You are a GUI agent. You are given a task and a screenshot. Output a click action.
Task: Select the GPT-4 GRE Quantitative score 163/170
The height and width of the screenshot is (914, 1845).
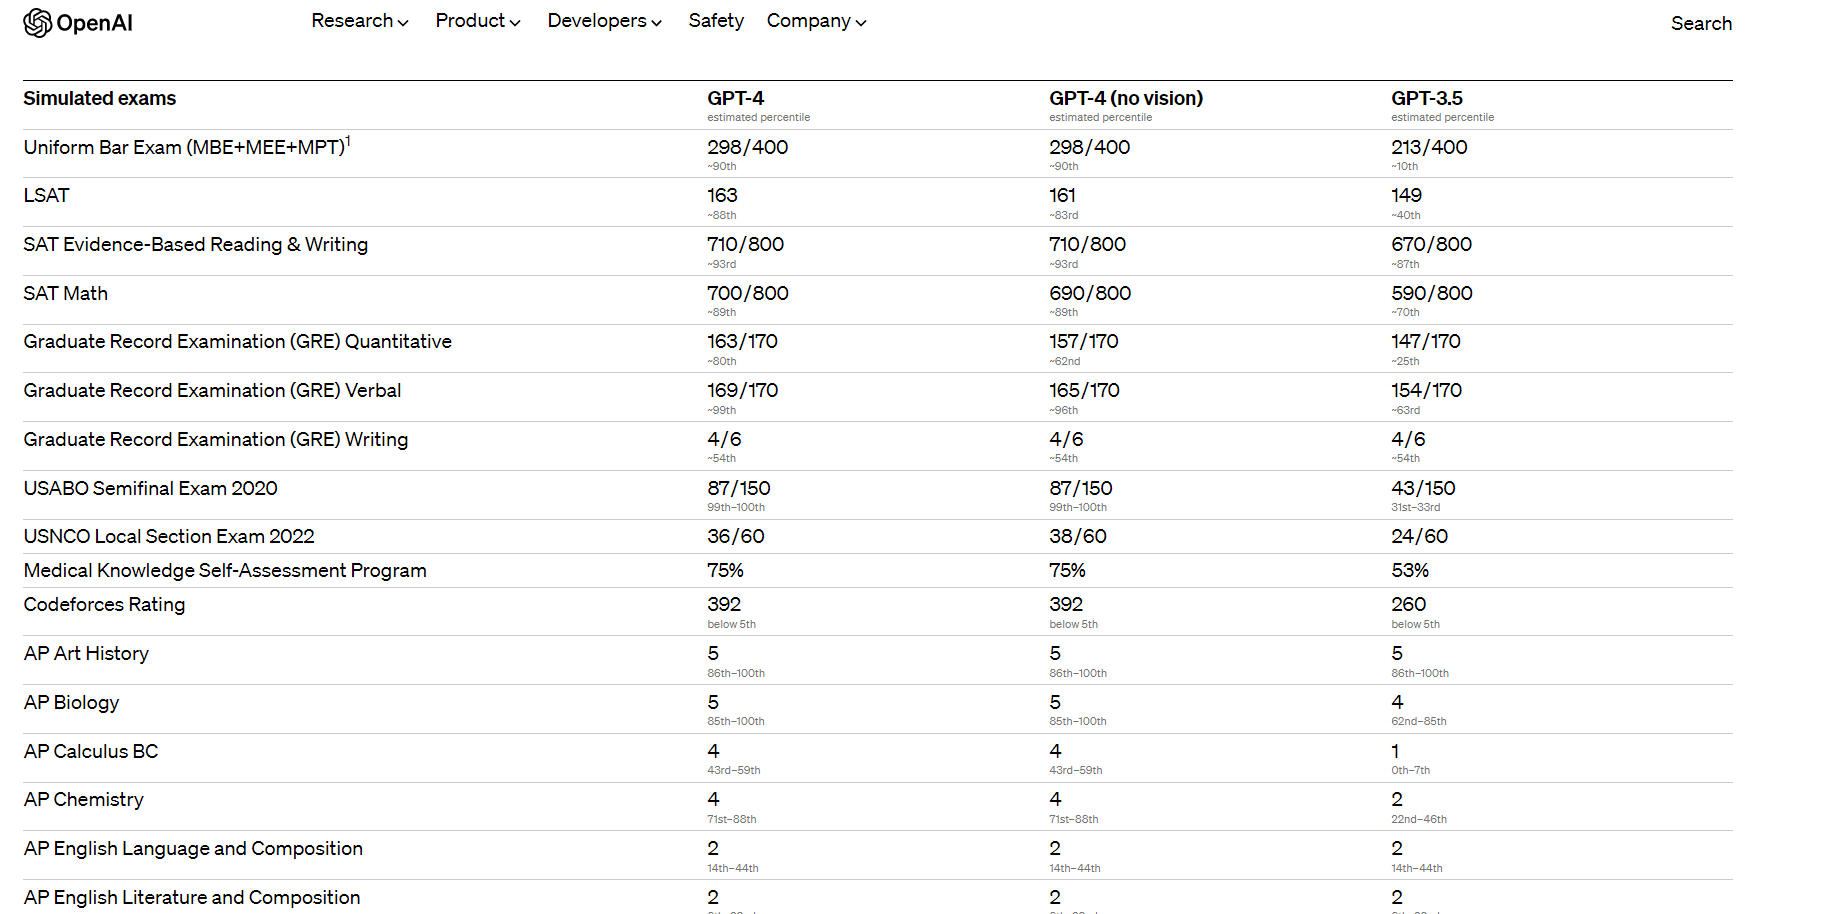[742, 341]
